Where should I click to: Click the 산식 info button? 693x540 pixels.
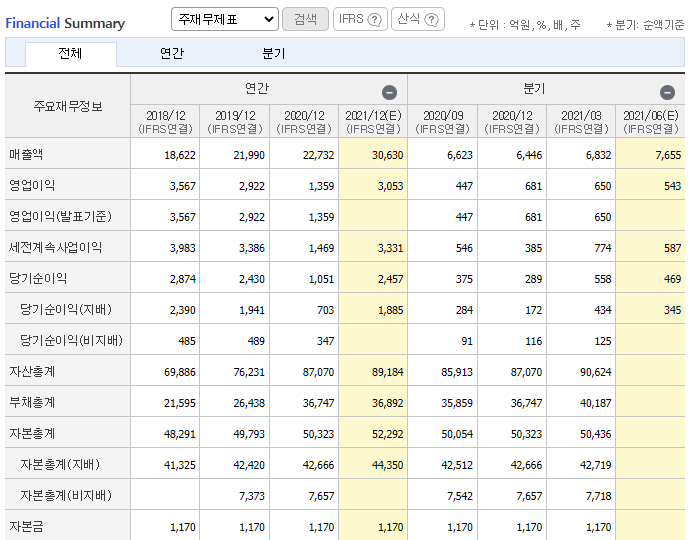click(x=418, y=19)
